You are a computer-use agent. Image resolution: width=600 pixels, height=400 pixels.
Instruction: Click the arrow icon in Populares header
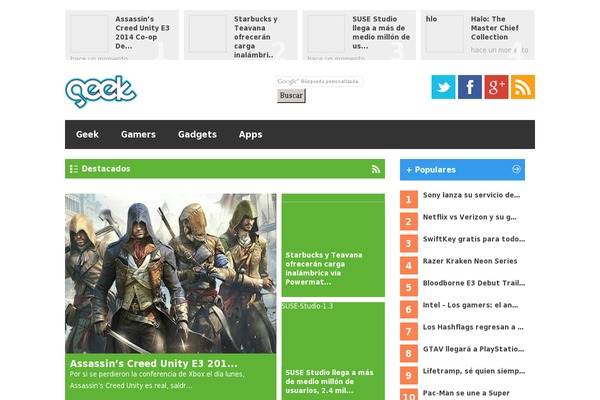(x=516, y=169)
